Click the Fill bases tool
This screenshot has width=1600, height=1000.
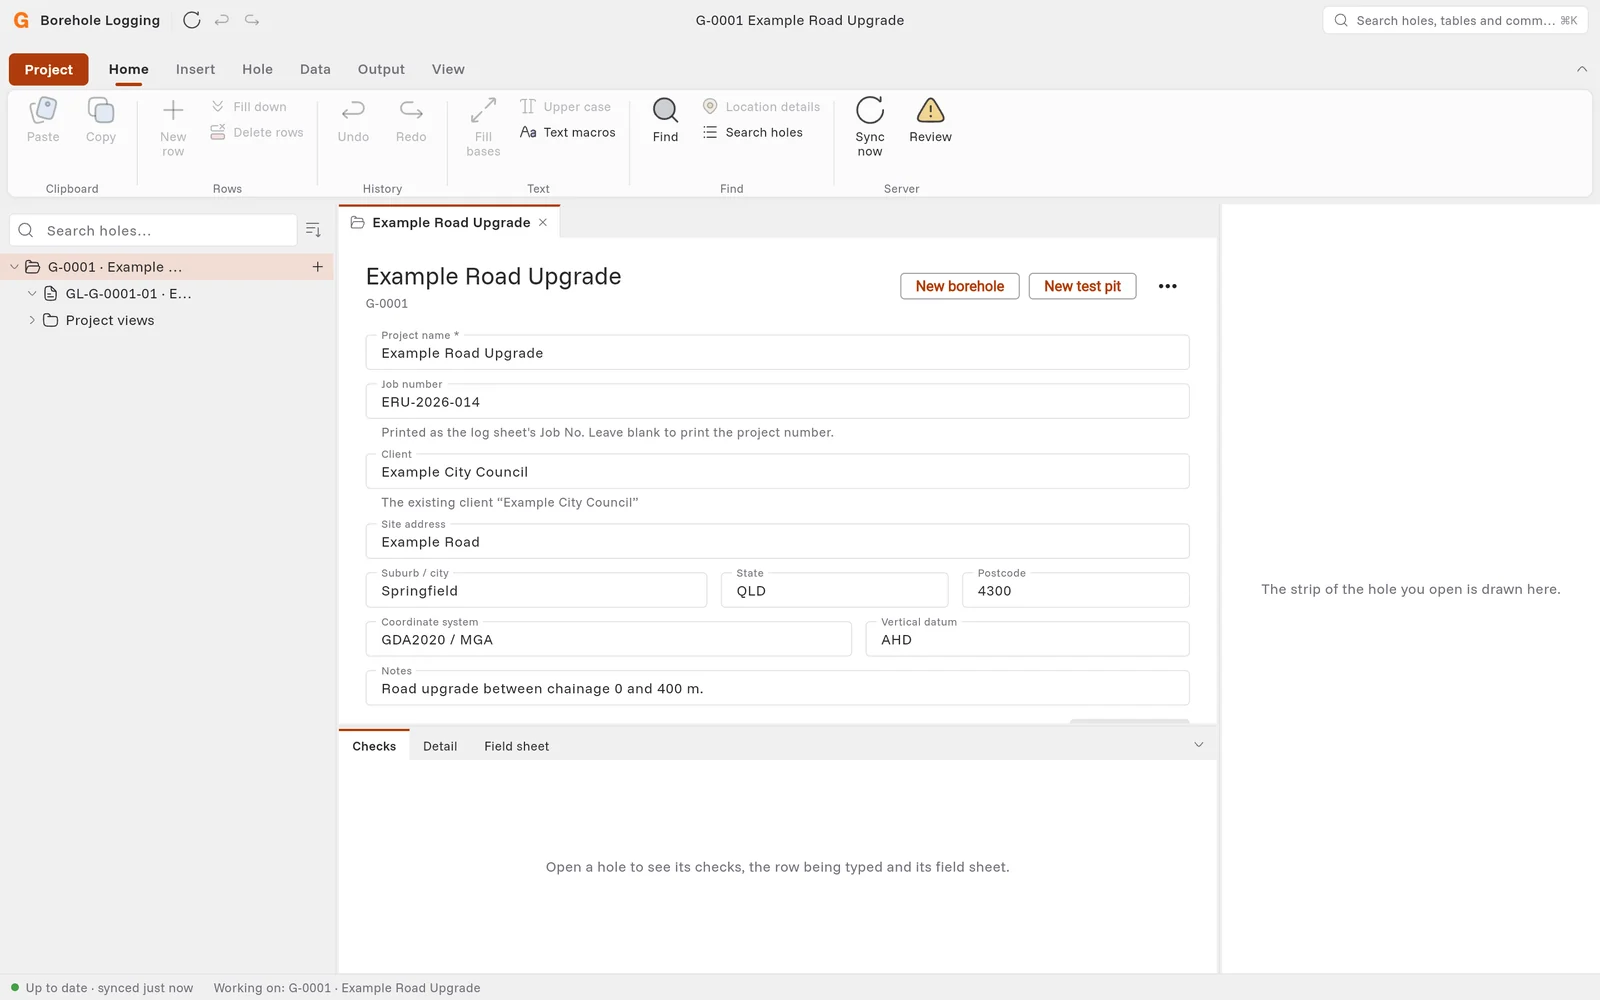483,127
